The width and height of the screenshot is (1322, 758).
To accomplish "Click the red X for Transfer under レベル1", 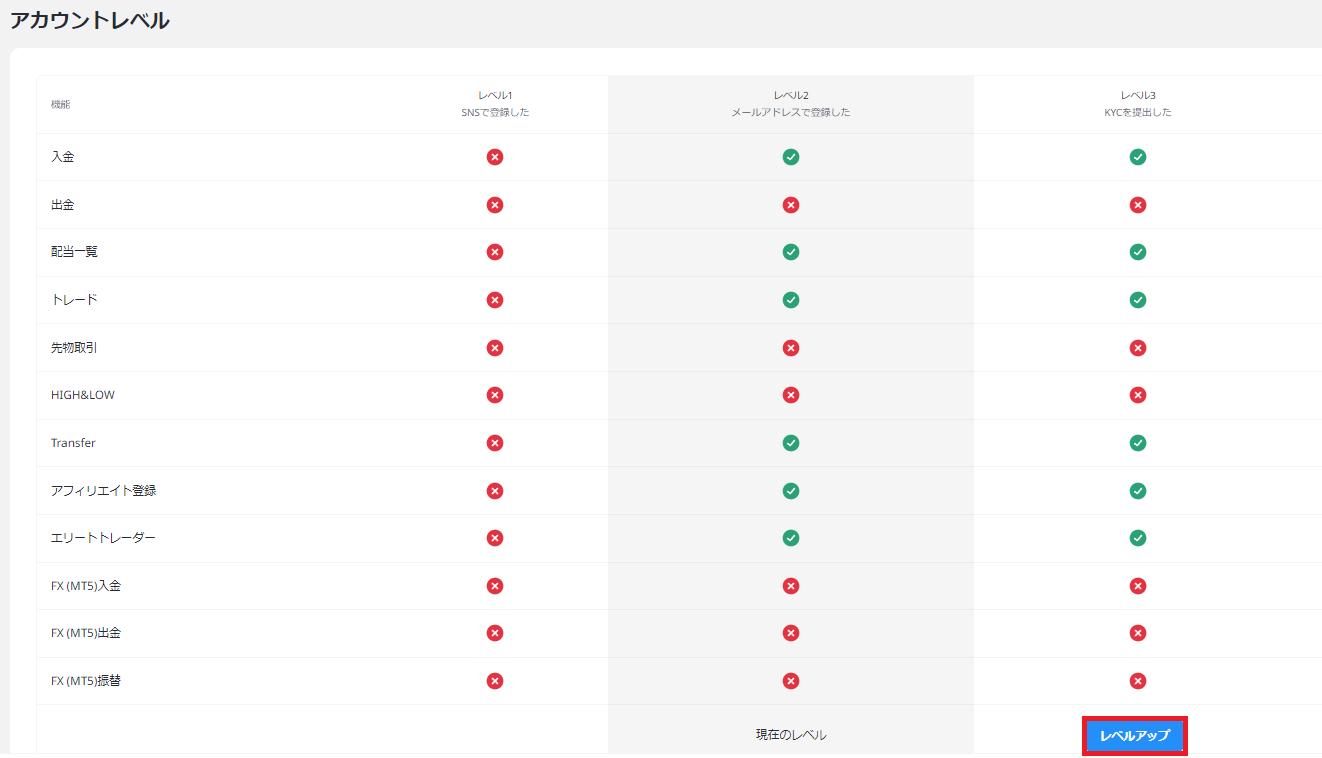I will 494,443.
